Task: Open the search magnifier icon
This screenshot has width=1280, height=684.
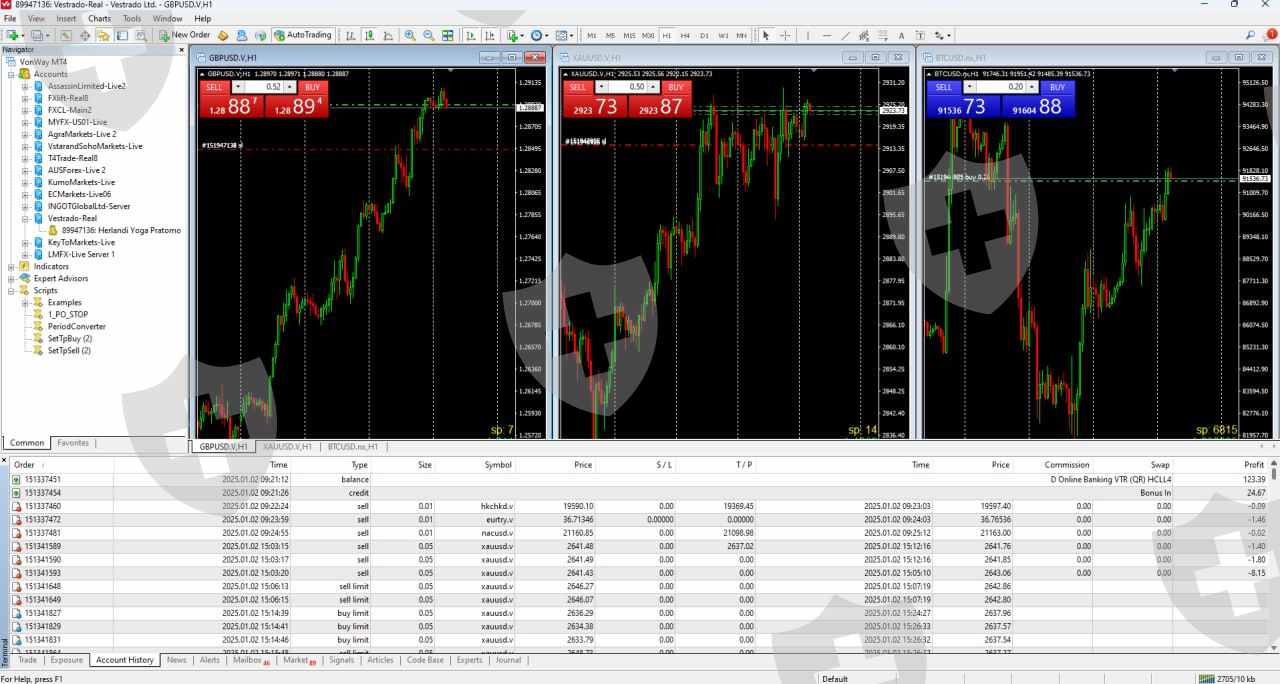Action: pos(1250,35)
